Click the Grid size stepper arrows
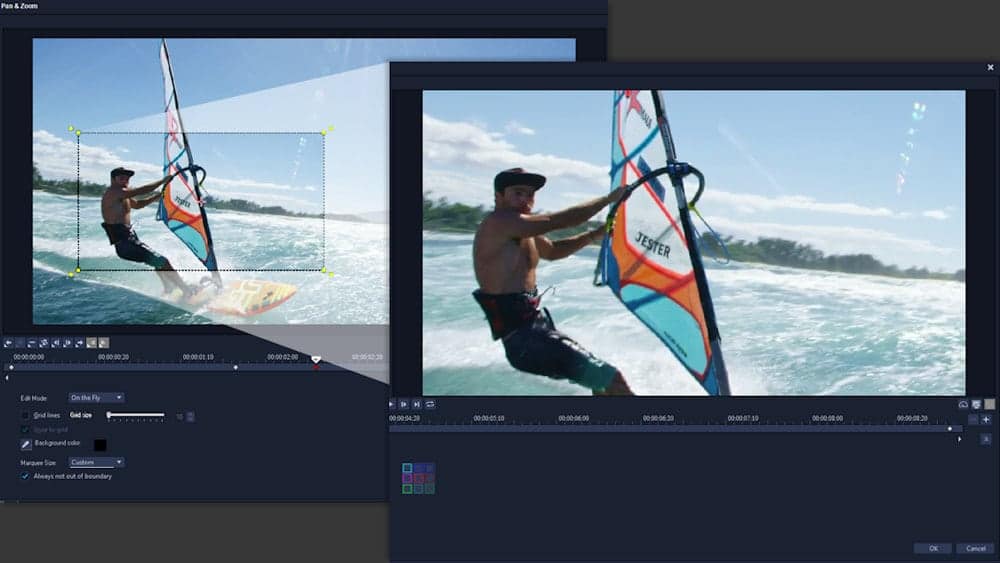This screenshot has height=563, width=1000. pos(191,415)
